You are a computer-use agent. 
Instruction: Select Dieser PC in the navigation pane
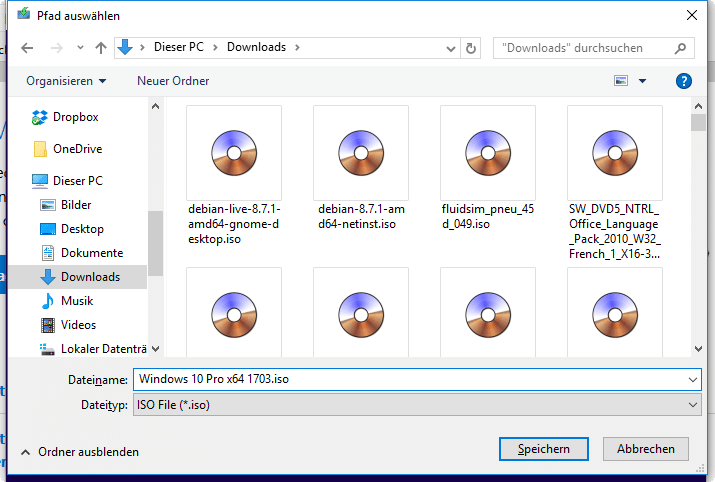(x=78, y=181)
